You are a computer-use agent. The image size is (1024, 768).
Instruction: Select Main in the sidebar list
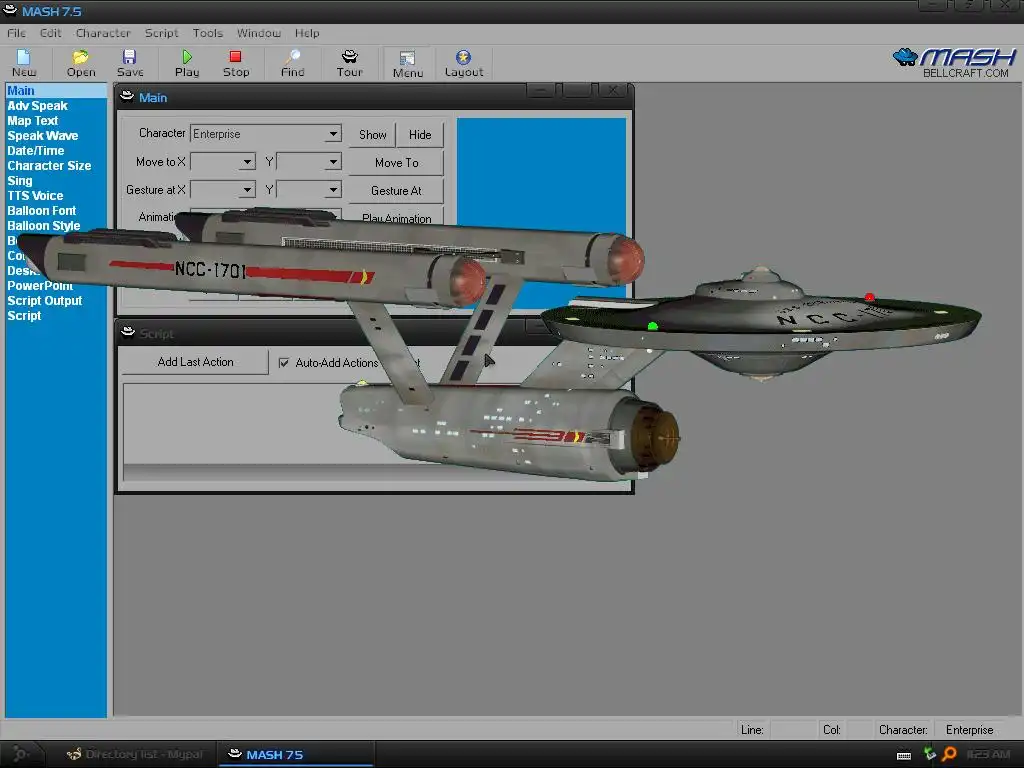point(56,91)
